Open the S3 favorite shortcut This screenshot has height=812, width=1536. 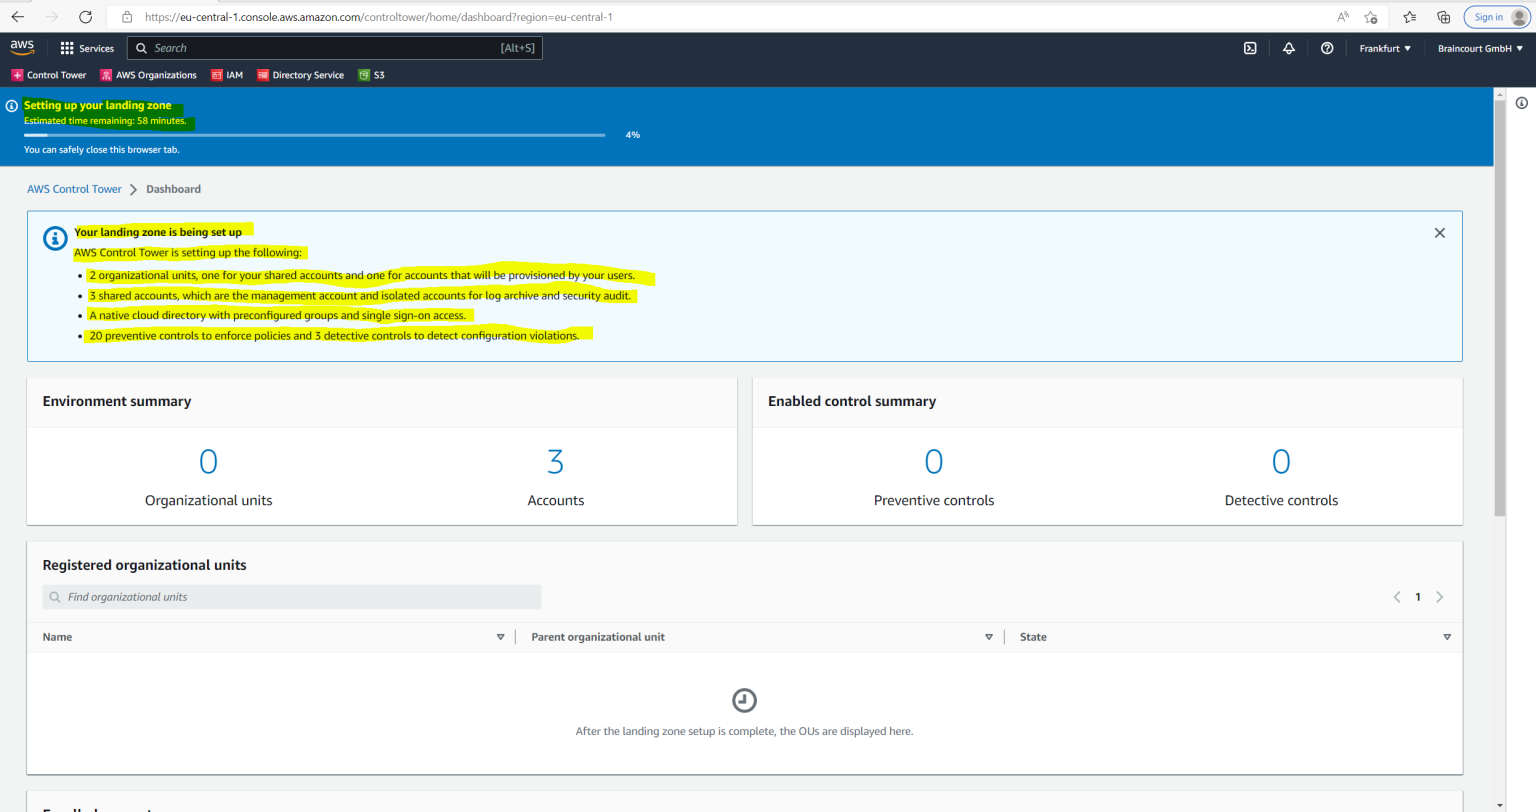[x=371, y=74]
